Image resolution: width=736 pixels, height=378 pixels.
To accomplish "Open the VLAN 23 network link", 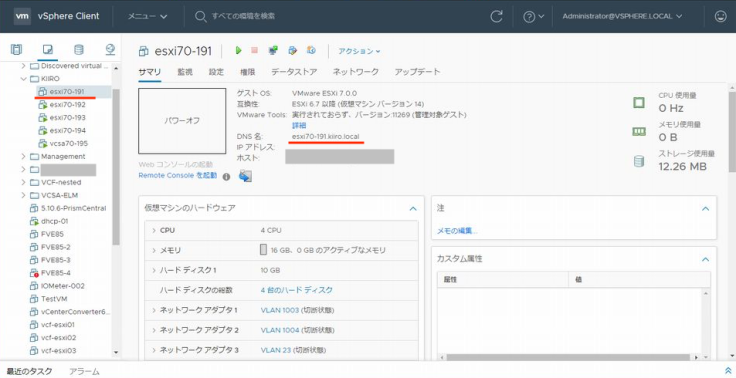I will [x=276, y=350].
